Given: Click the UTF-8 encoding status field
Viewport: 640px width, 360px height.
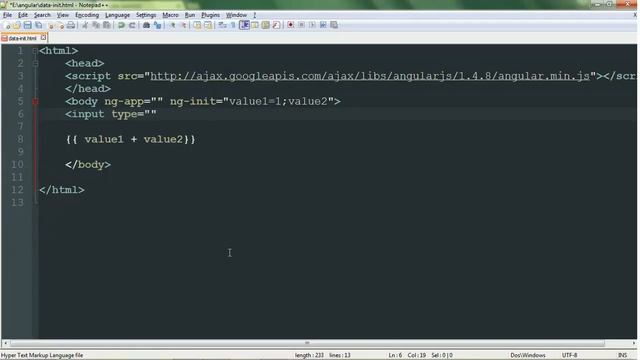Looking at the screenshot, I should (x=569, y=356).
